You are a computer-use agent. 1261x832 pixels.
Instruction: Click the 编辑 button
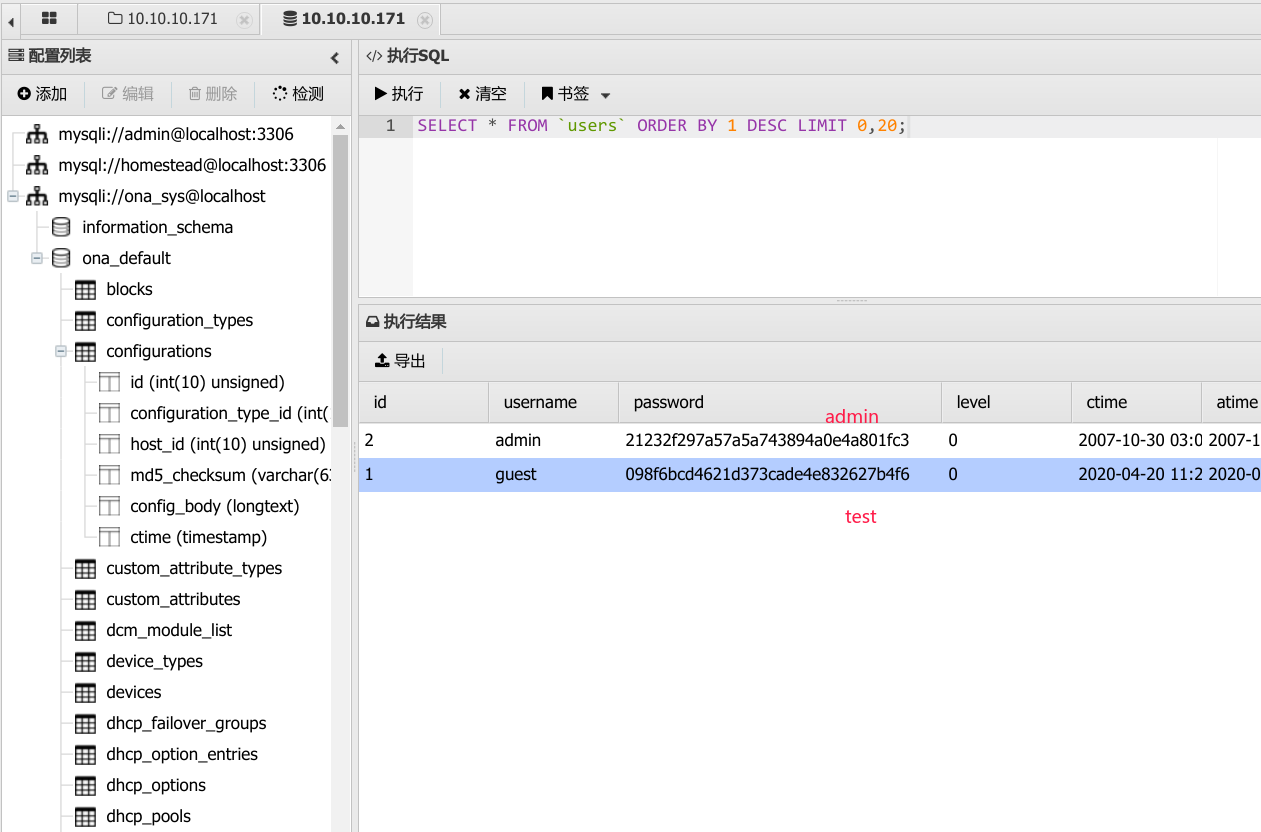128,94
